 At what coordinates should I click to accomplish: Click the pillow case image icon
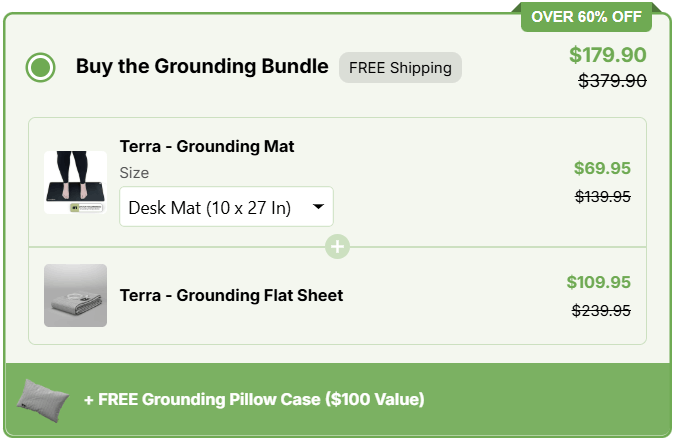click(x=44, y=399)
